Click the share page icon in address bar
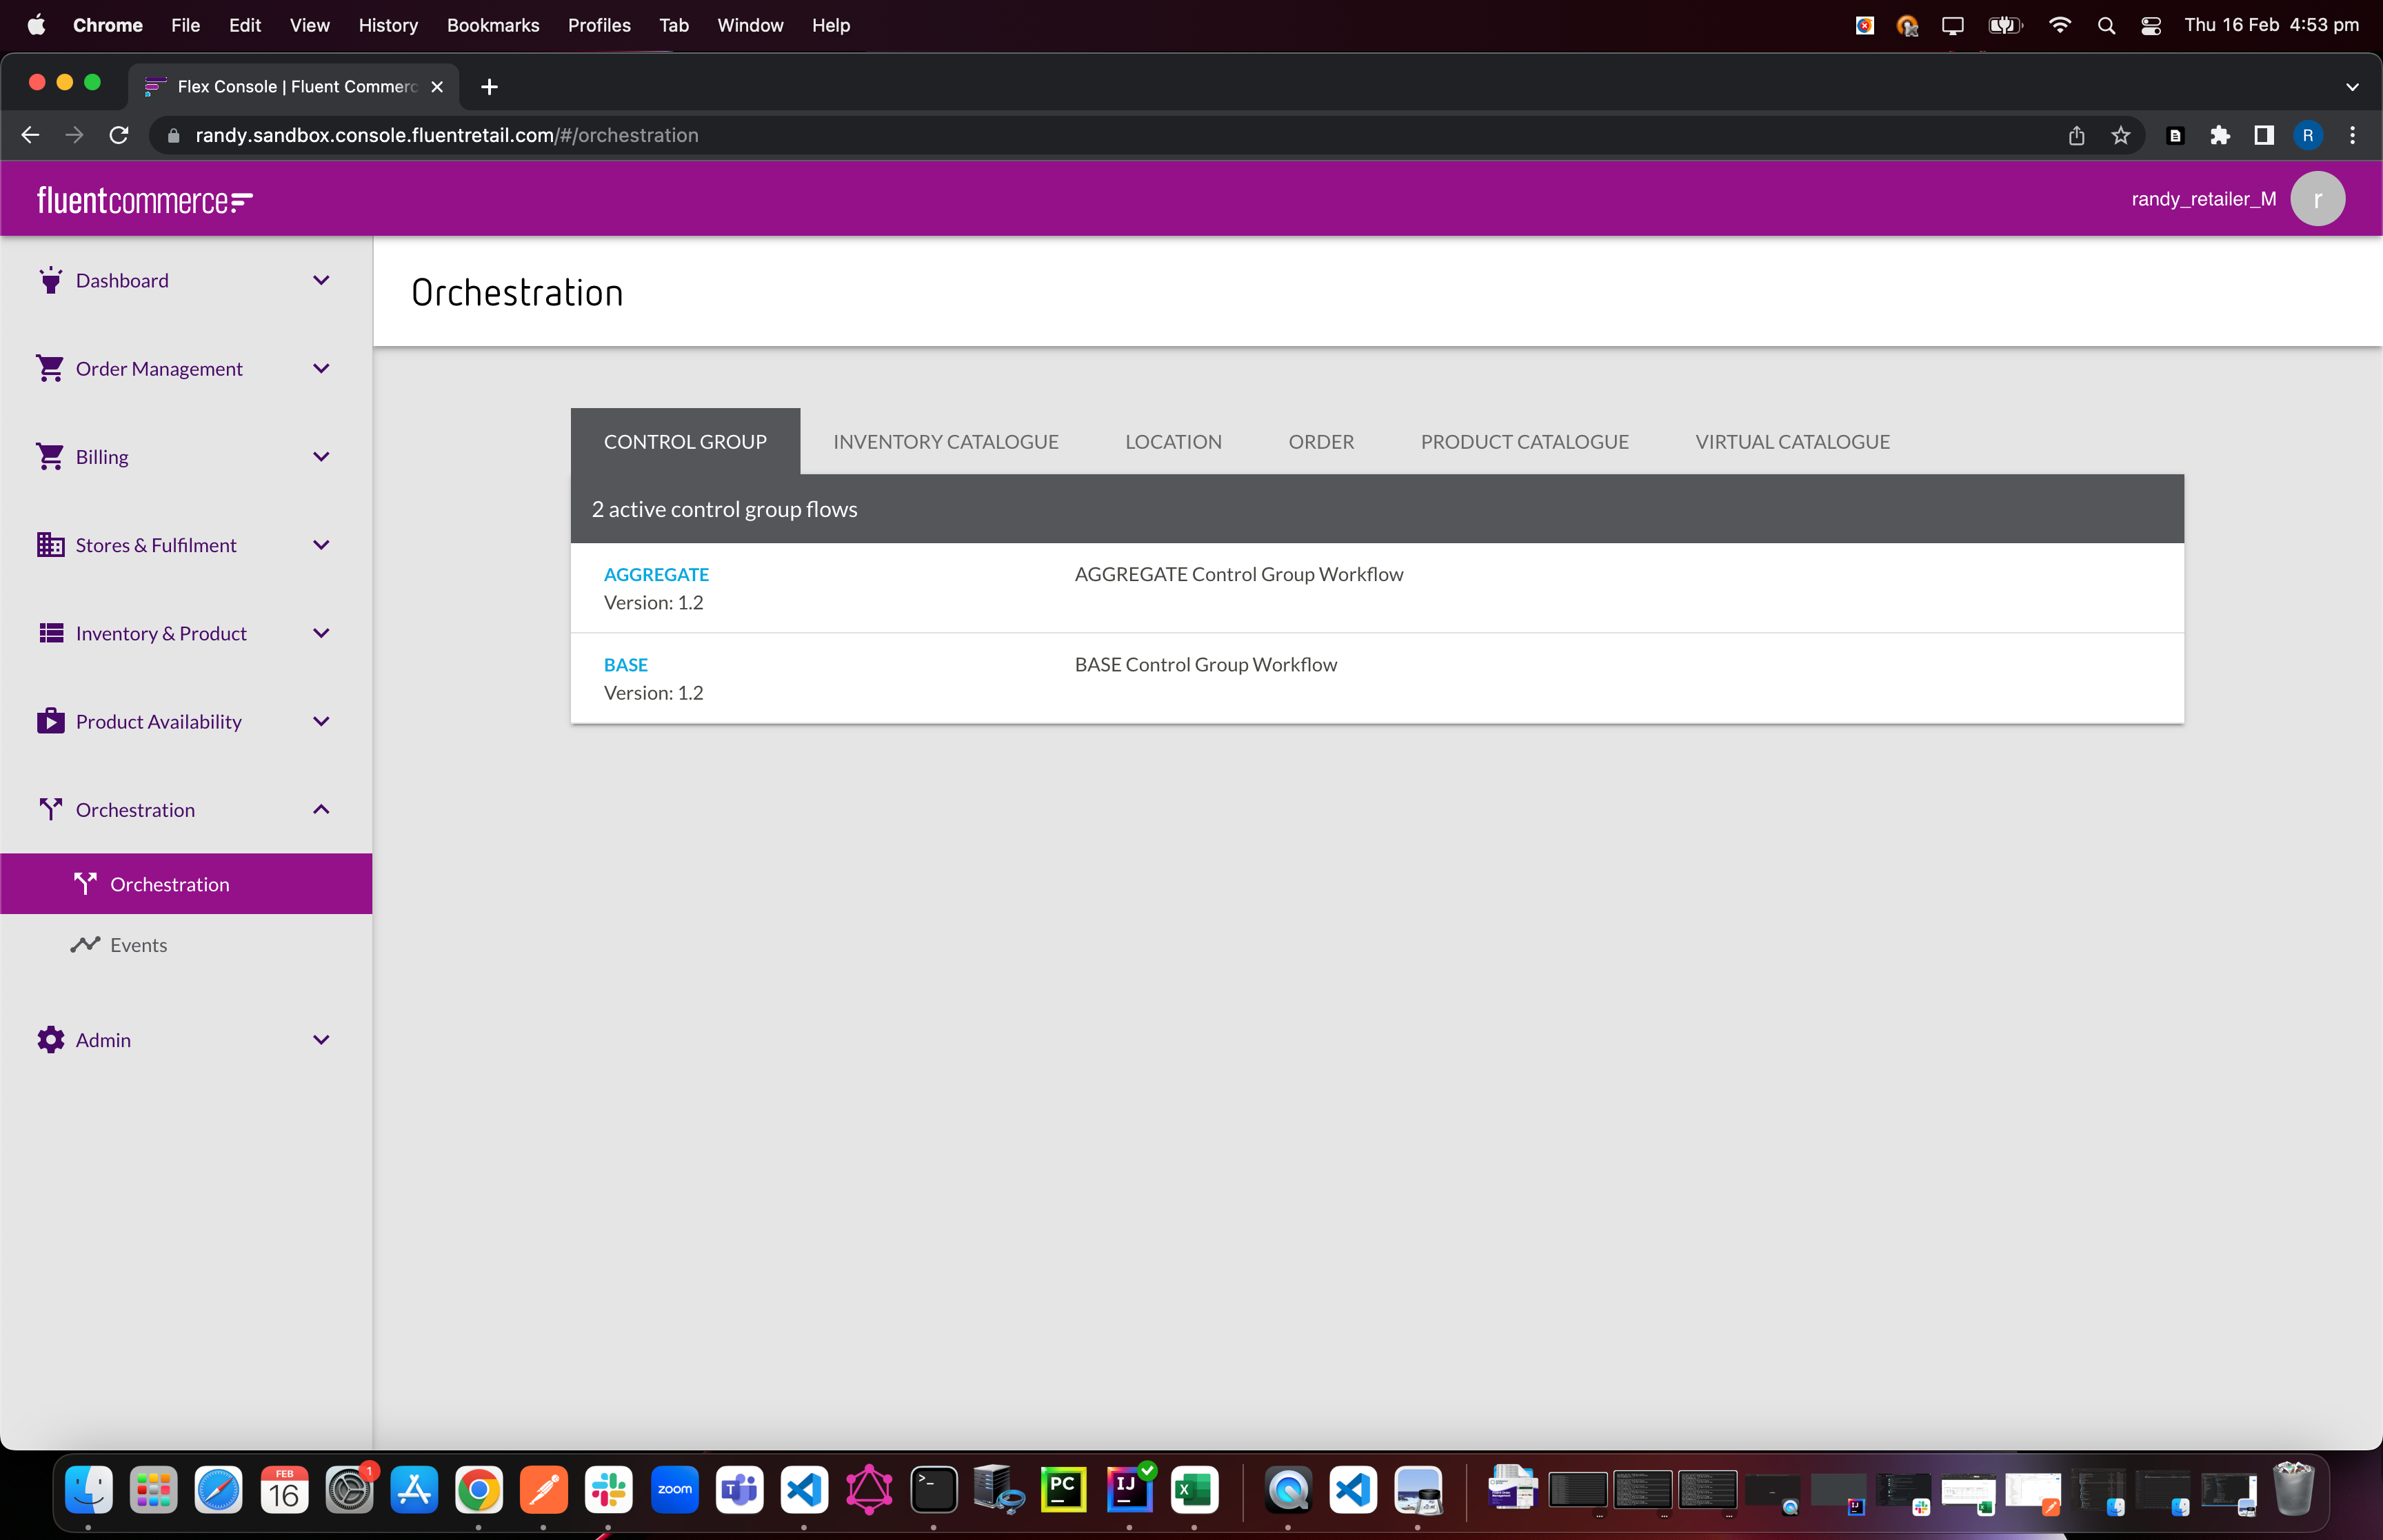Screen dimensions: 2383x1540 point(2076,135)
